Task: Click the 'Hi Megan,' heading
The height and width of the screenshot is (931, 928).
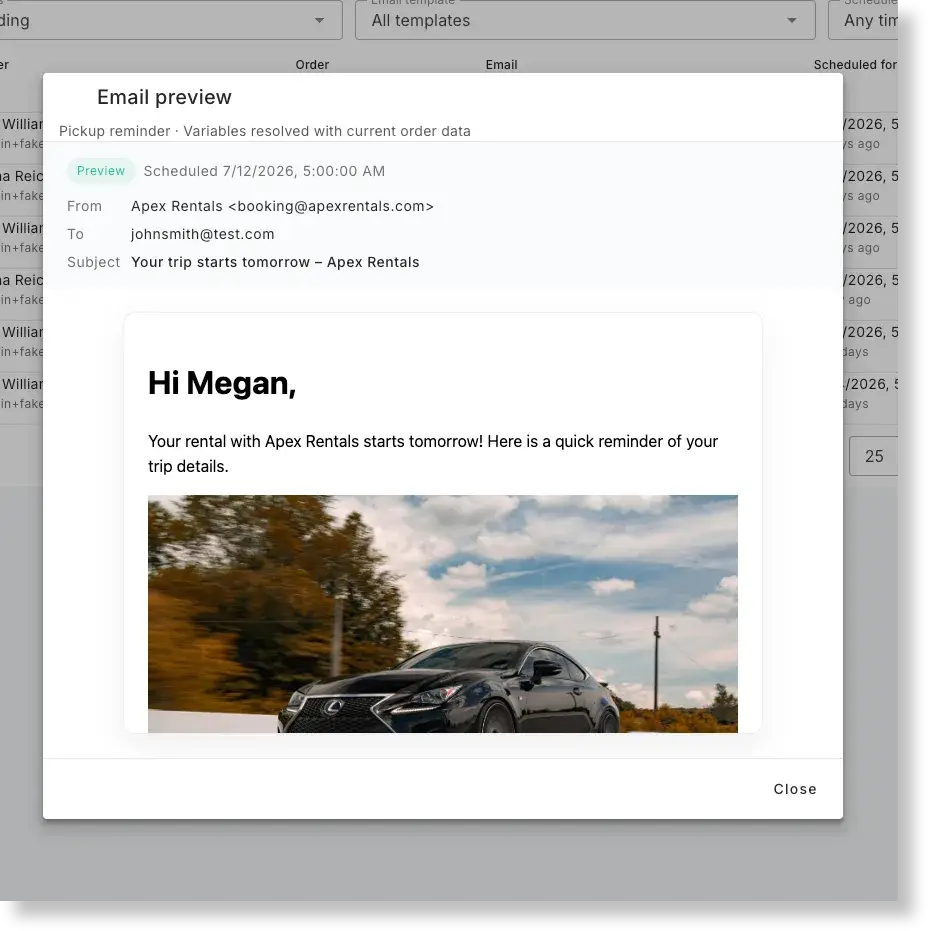Action: pos(221,383)
